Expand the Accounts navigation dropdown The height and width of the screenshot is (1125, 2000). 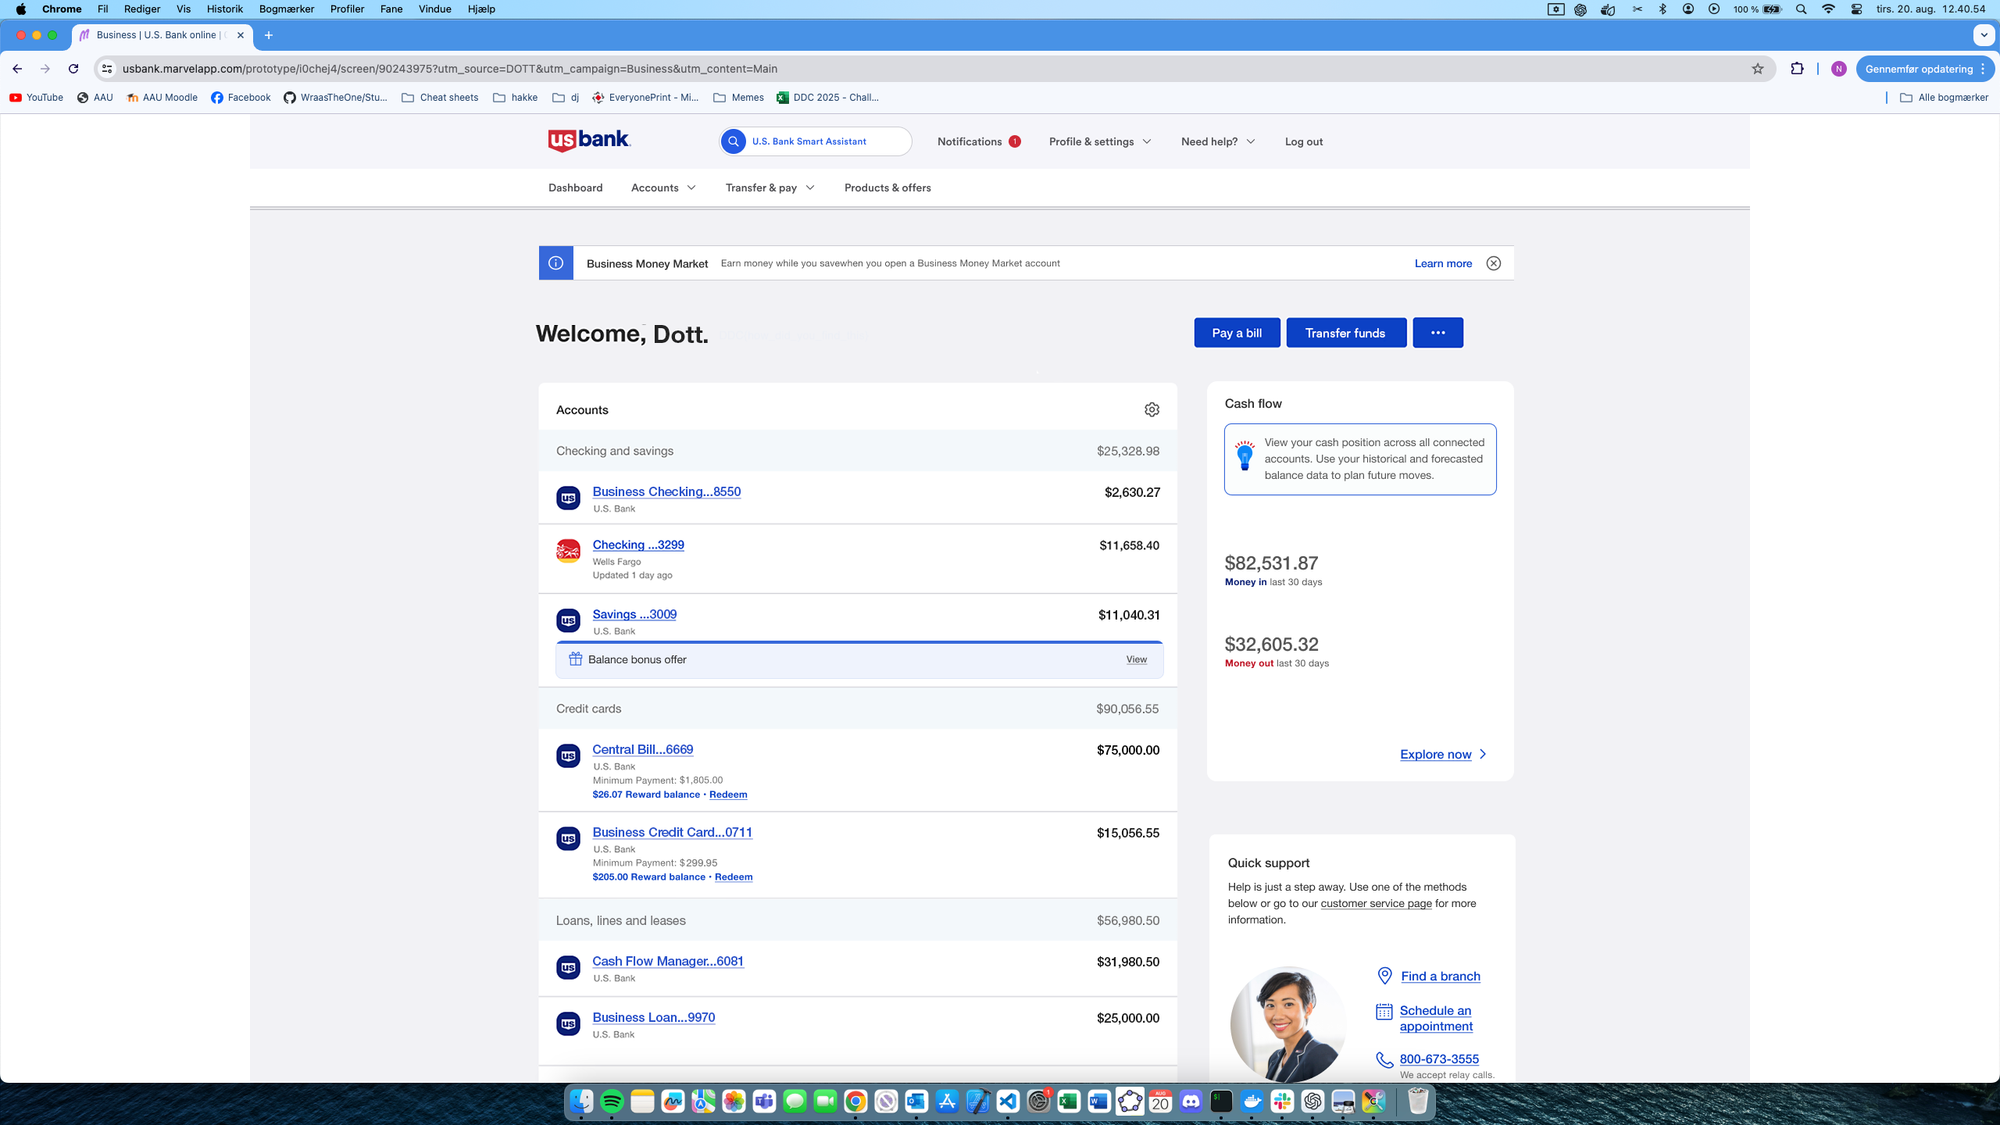tap(663, 188)
